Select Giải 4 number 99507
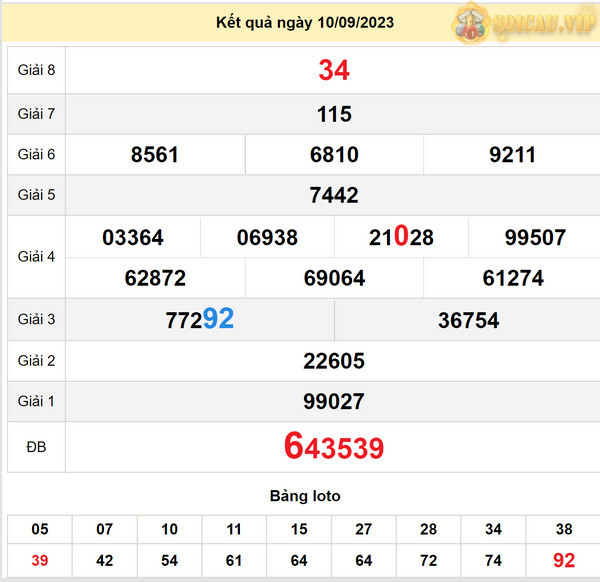600x582 pixels. 535,237
